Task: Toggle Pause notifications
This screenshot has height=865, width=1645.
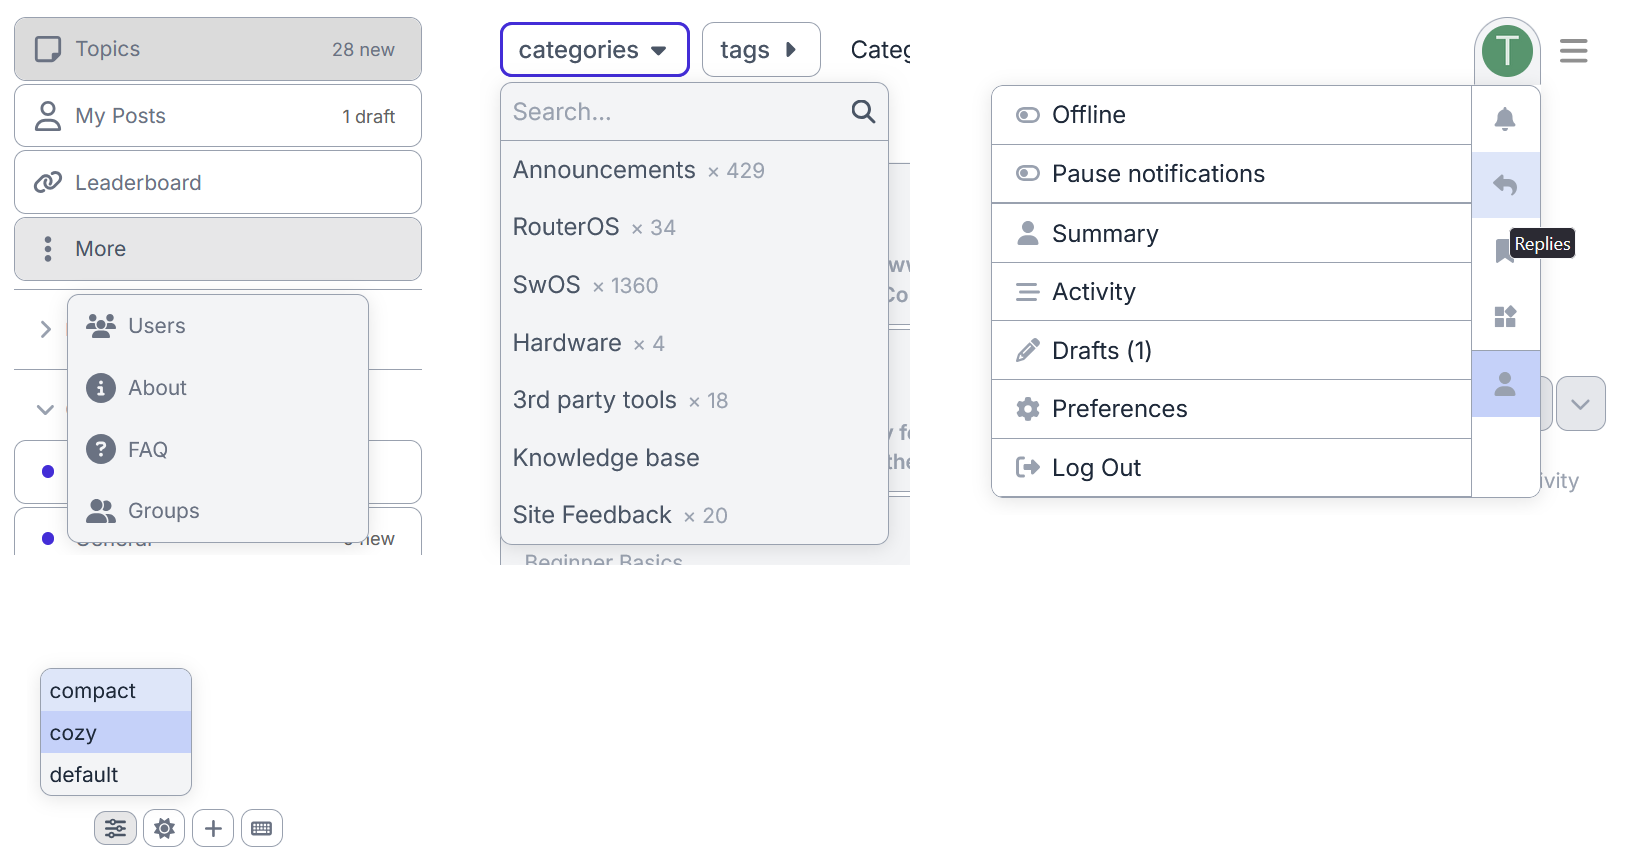Action: tap(1027, 174)
